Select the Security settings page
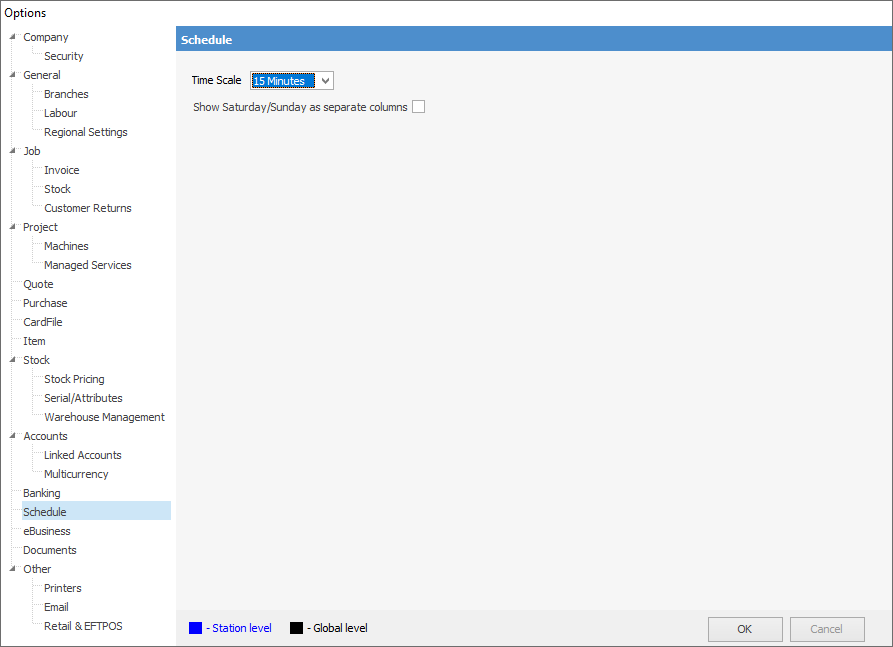The width and height of the screenshot is (893, 647). click(61, 55)
